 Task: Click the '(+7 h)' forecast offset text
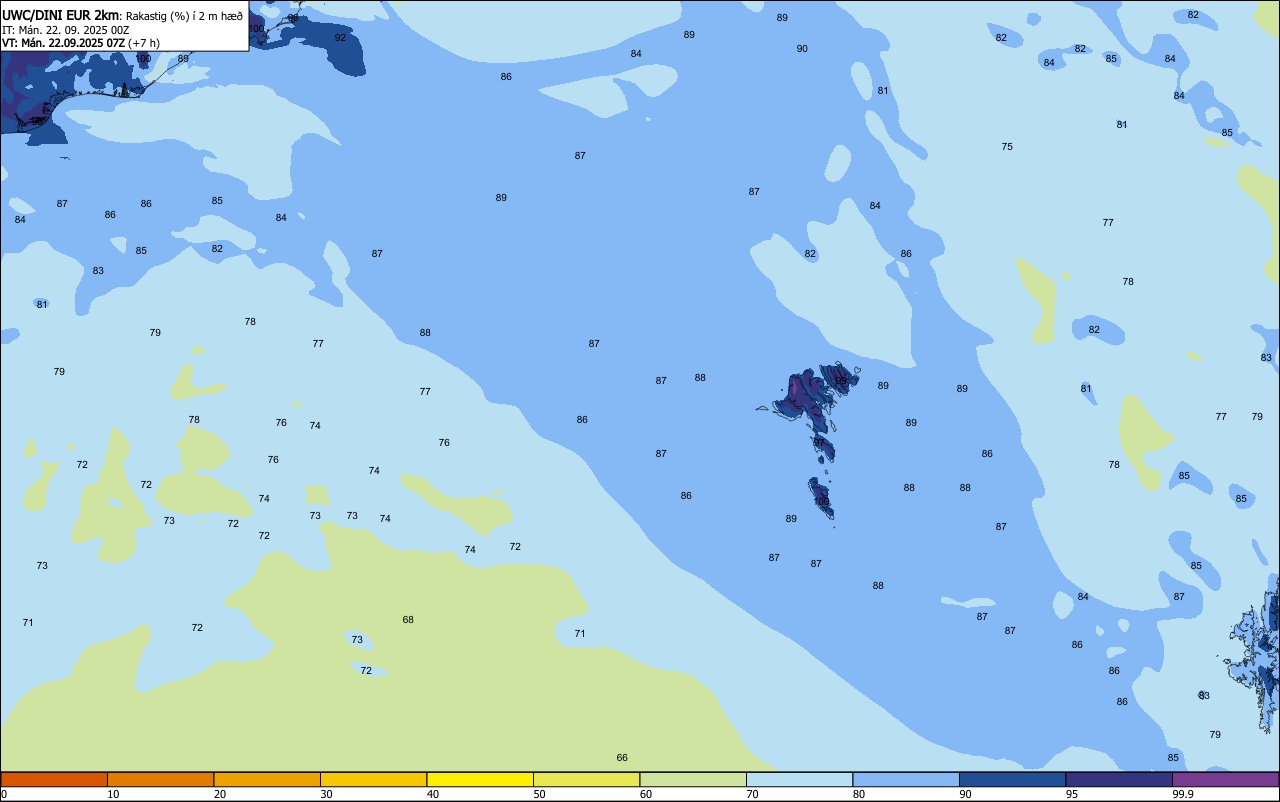click(x=144, y=43)
